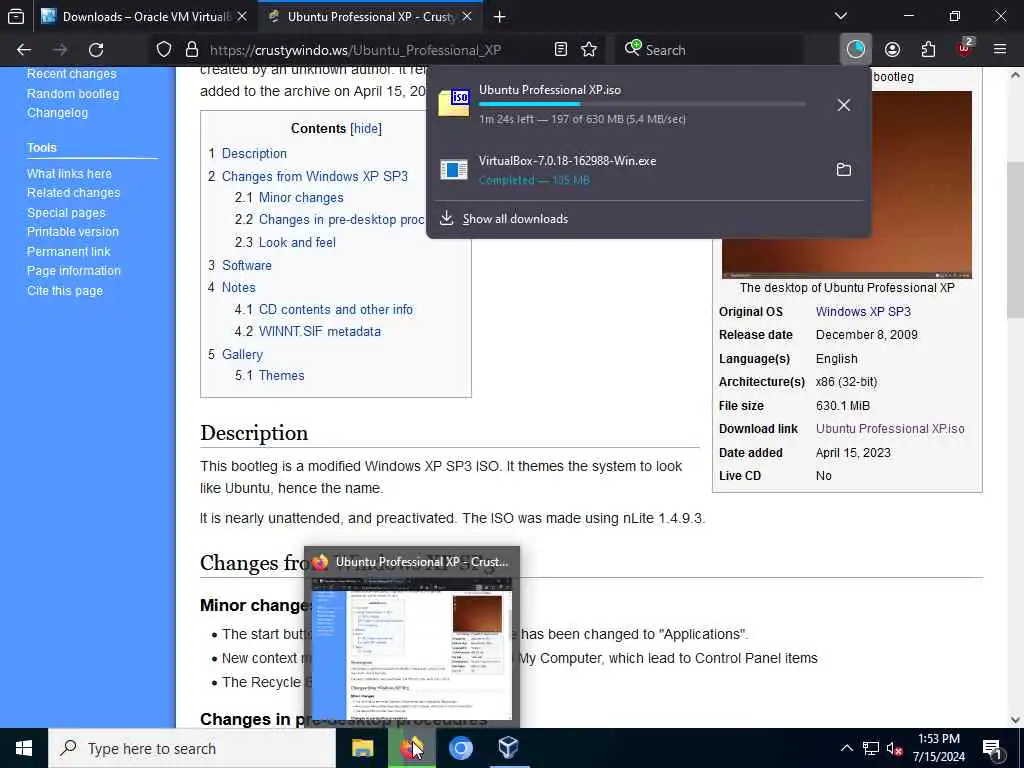Viewport: 1024px width, 768px height.
Task: Cancel the Ubuntu Professional XP.iso download
Action: click(844, 104)
